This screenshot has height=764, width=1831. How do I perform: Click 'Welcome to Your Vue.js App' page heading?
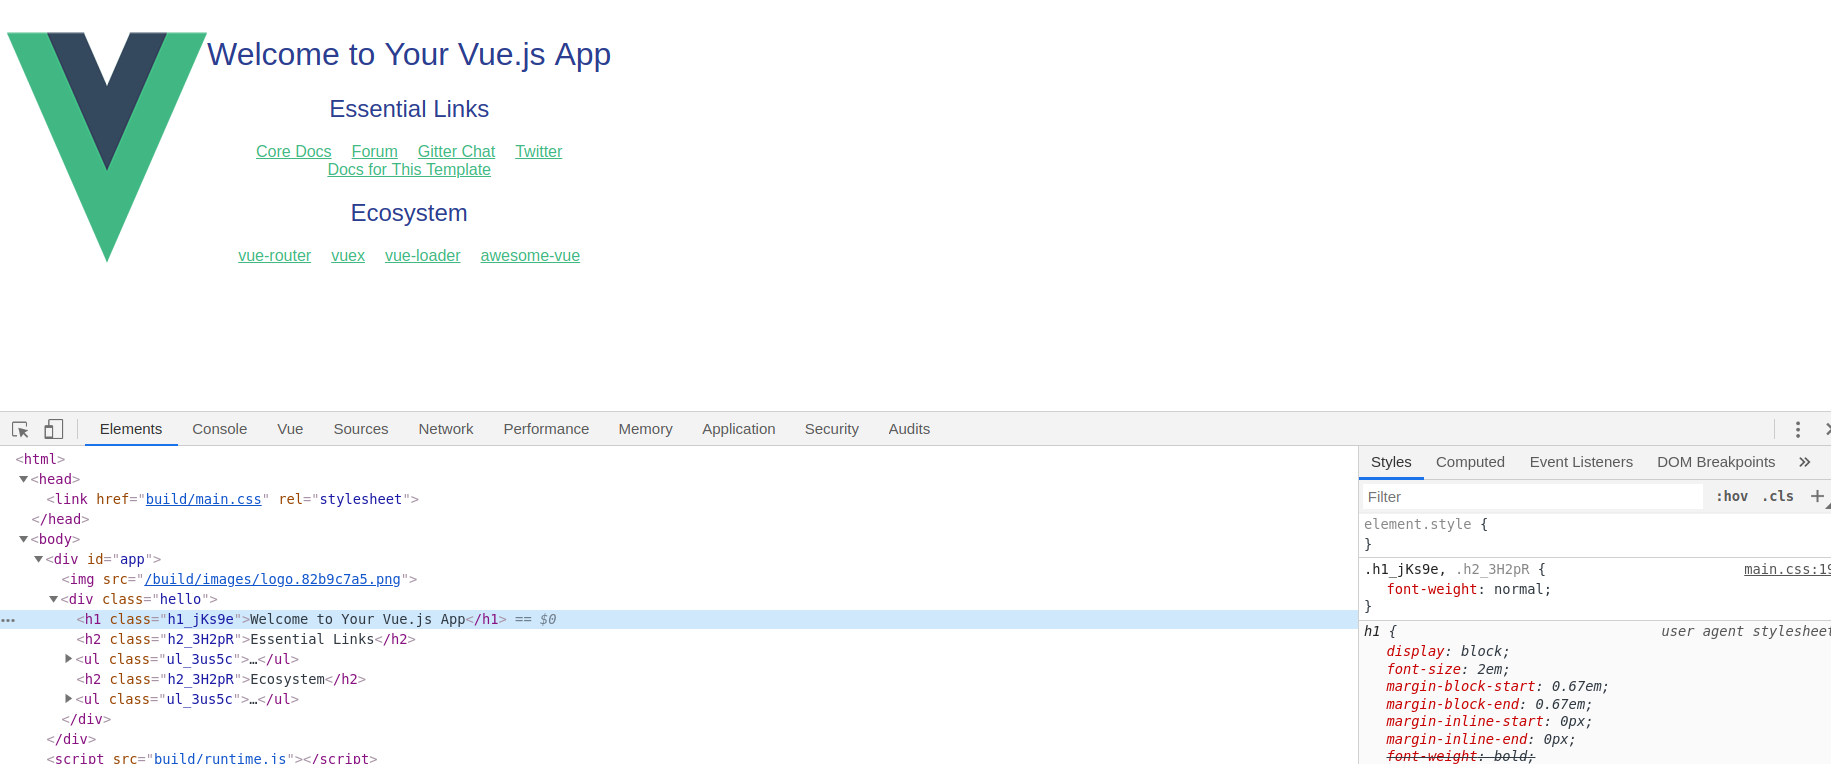409,54
